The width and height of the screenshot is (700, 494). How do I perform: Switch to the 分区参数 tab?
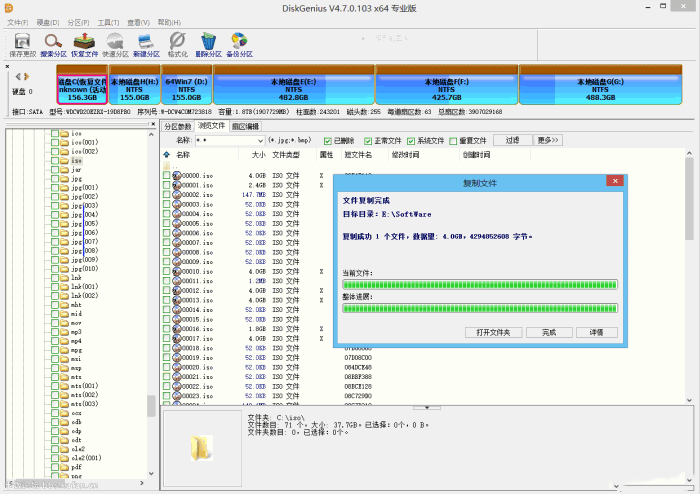178,126
